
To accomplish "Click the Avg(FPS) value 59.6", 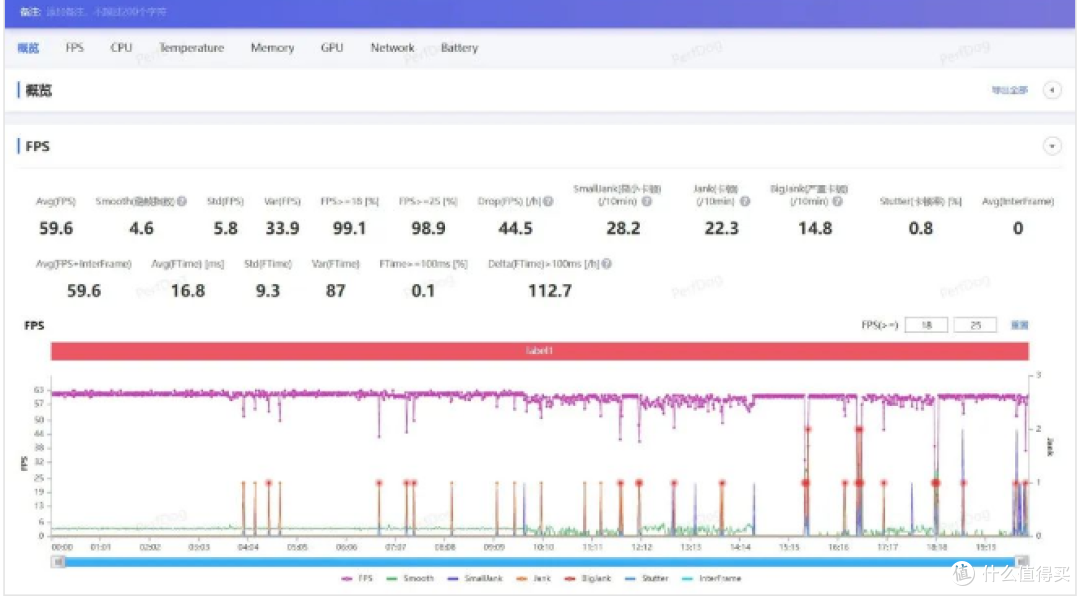I will [56, 228].
